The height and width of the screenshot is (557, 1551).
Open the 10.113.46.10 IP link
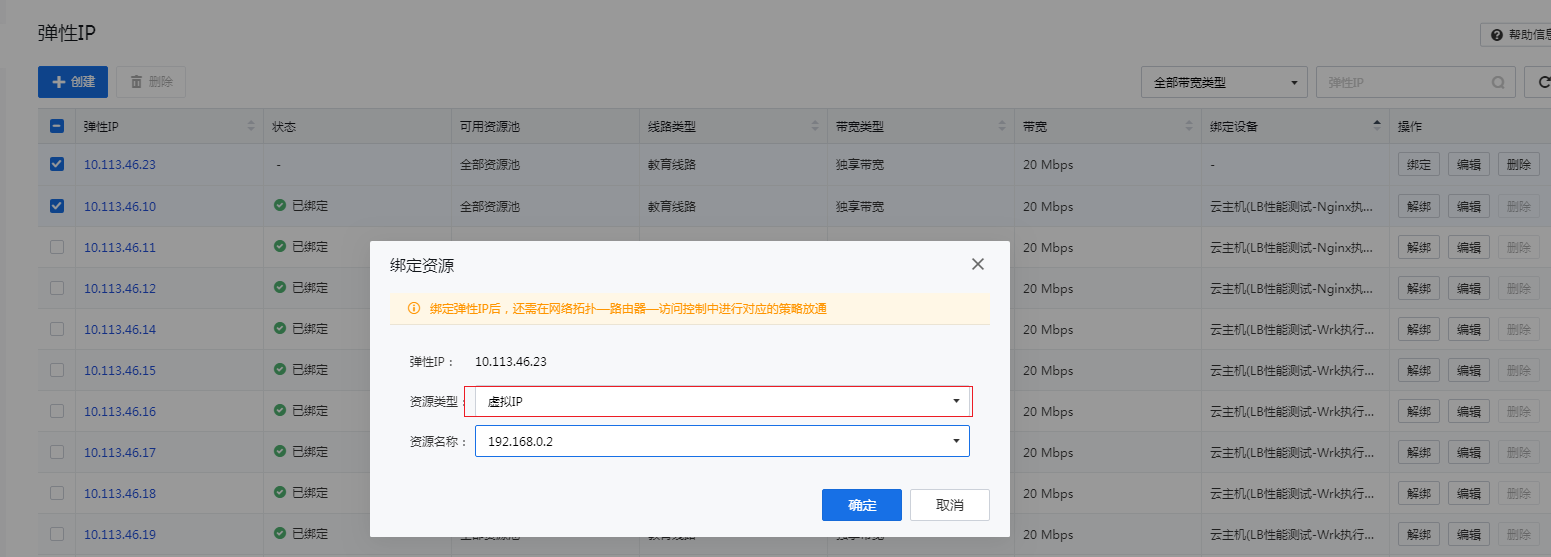(x=120, y=206)
